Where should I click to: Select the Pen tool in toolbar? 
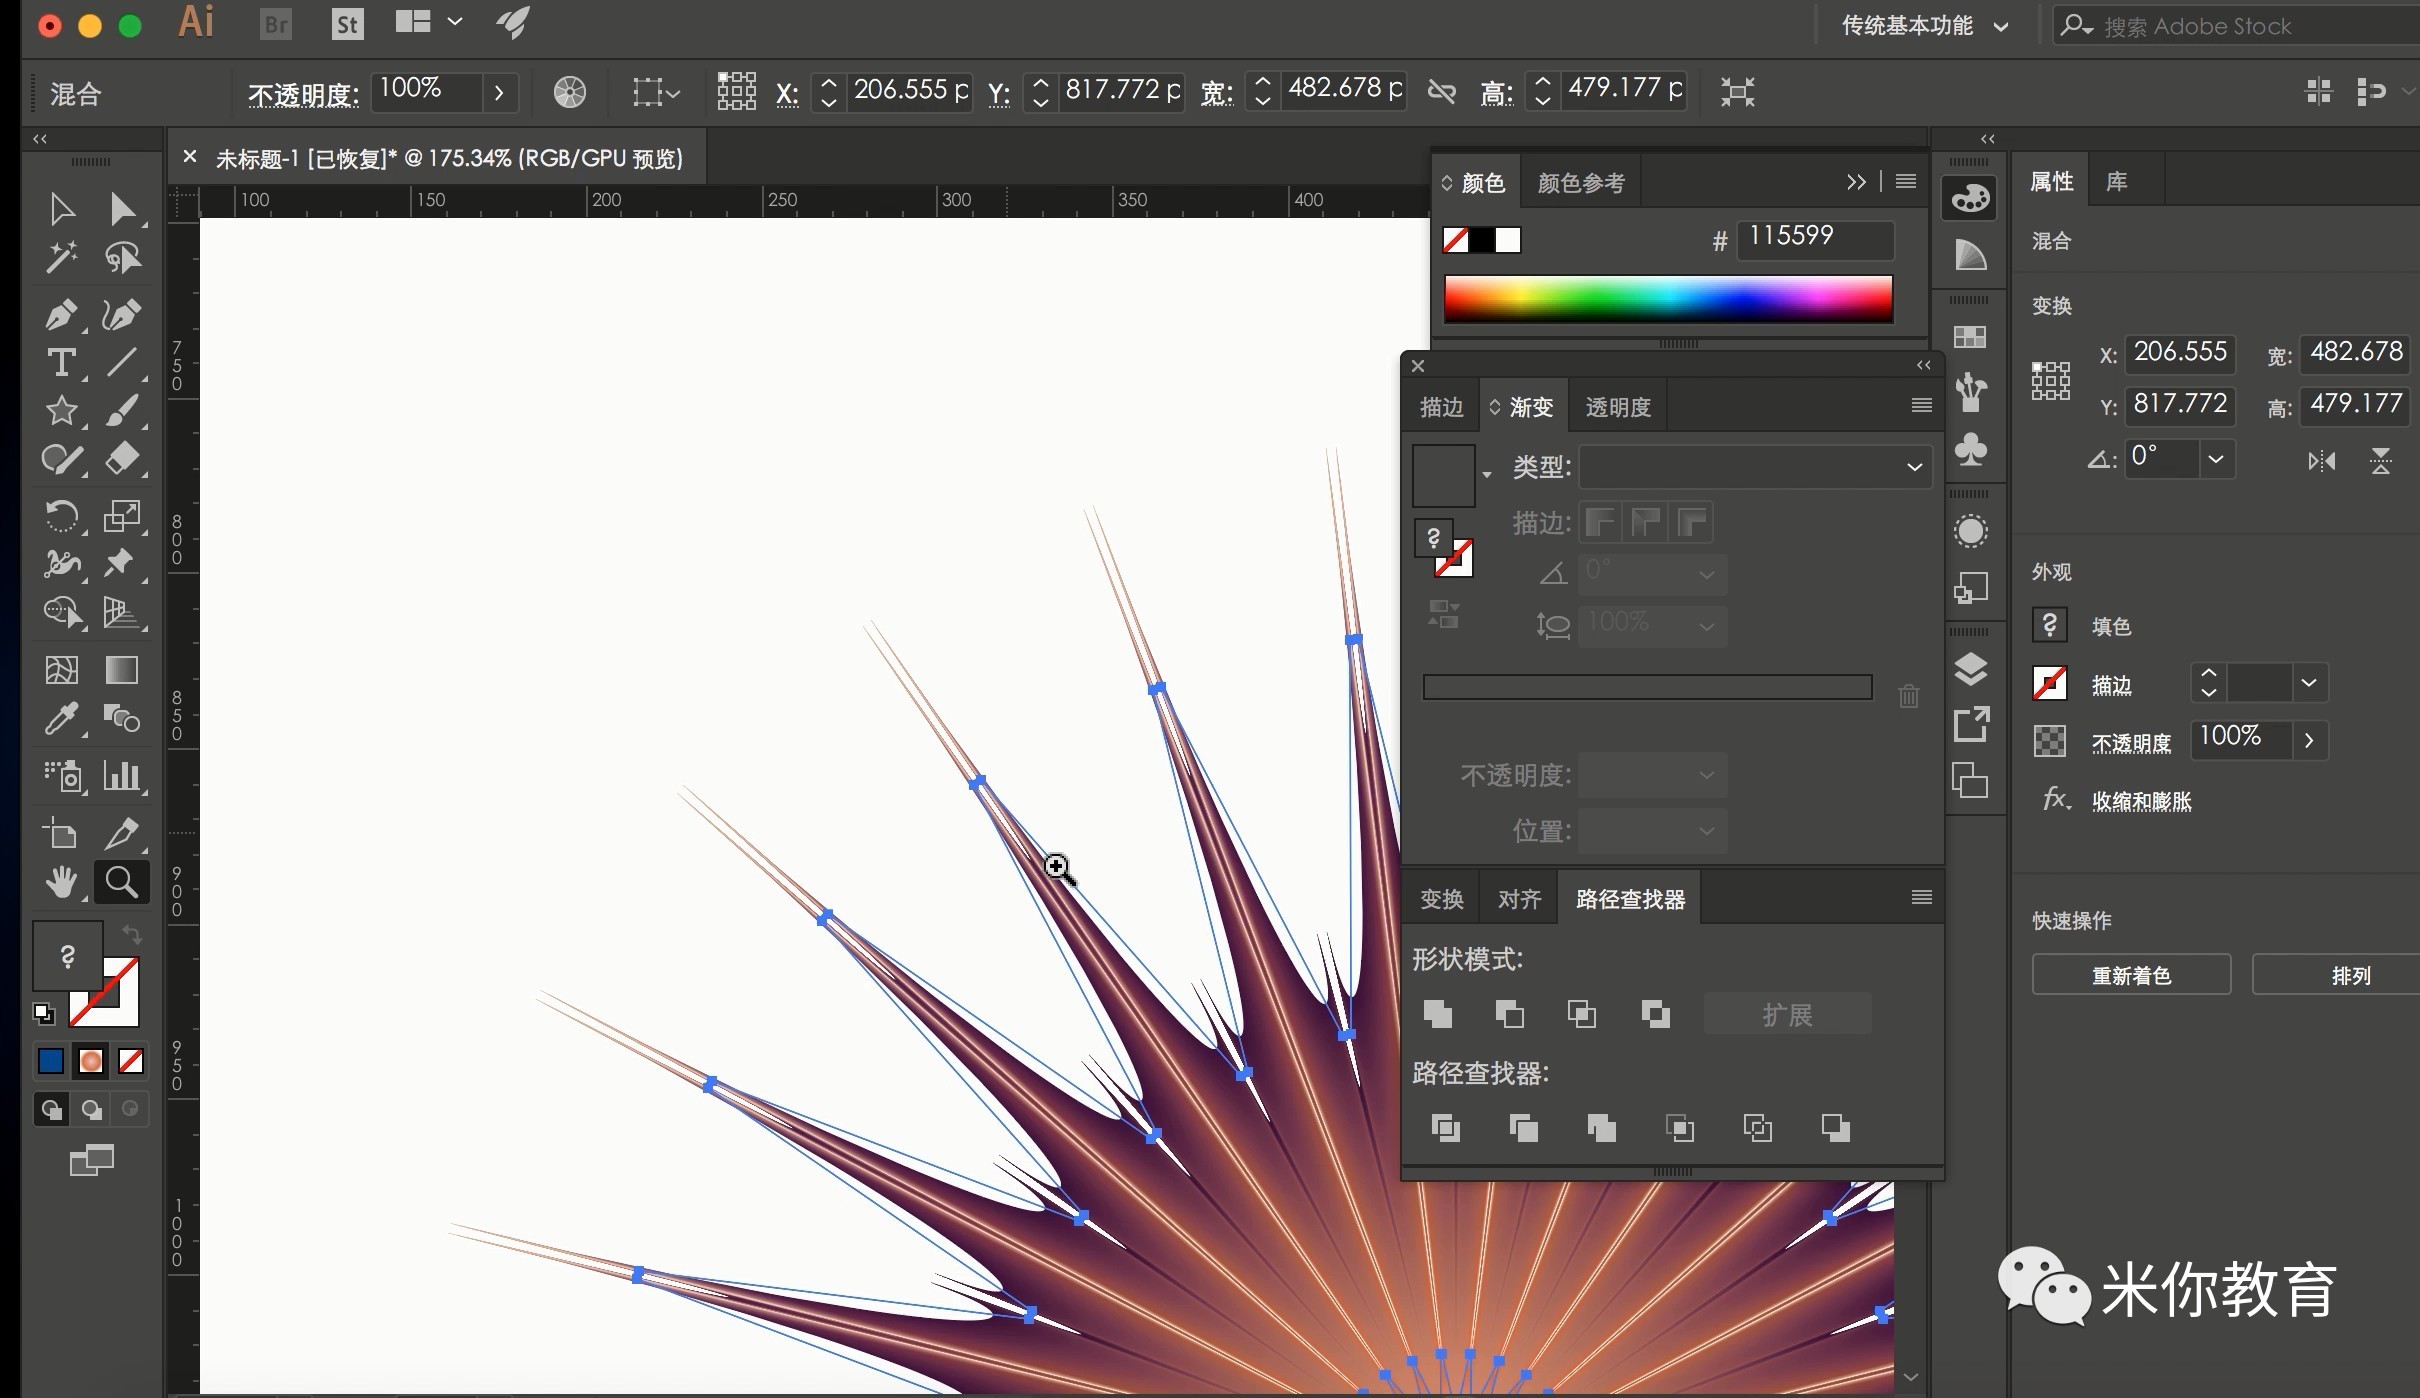62,315
